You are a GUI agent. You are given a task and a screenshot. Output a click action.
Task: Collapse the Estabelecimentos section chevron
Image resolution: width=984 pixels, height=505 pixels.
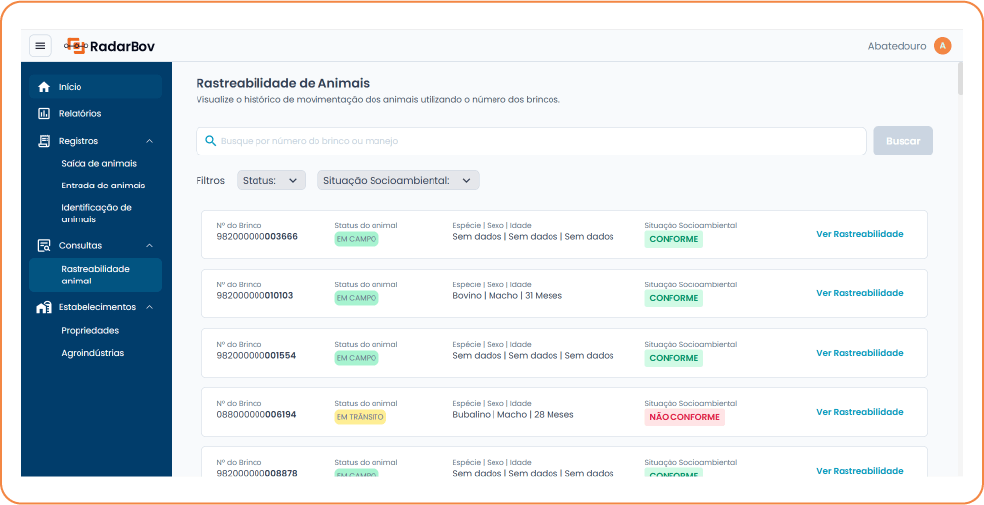[149, 307]
